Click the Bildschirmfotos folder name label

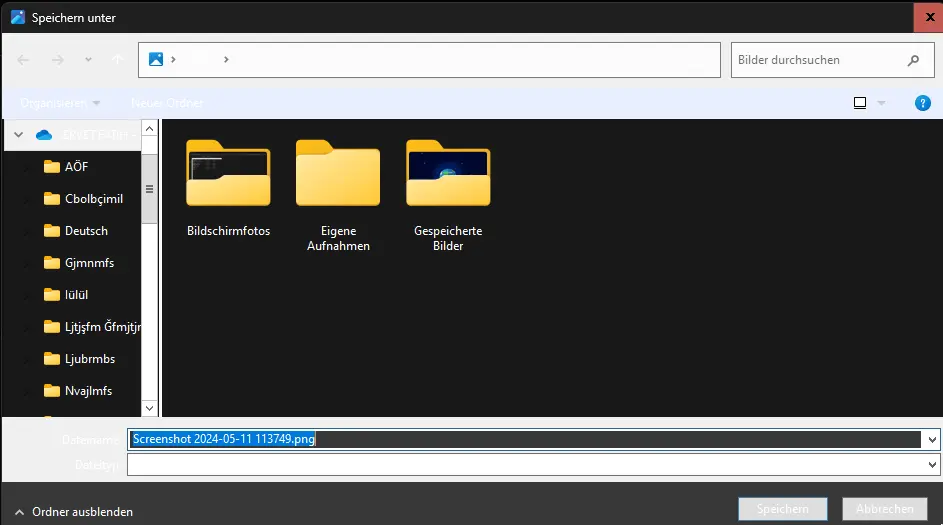click(229, 231)
